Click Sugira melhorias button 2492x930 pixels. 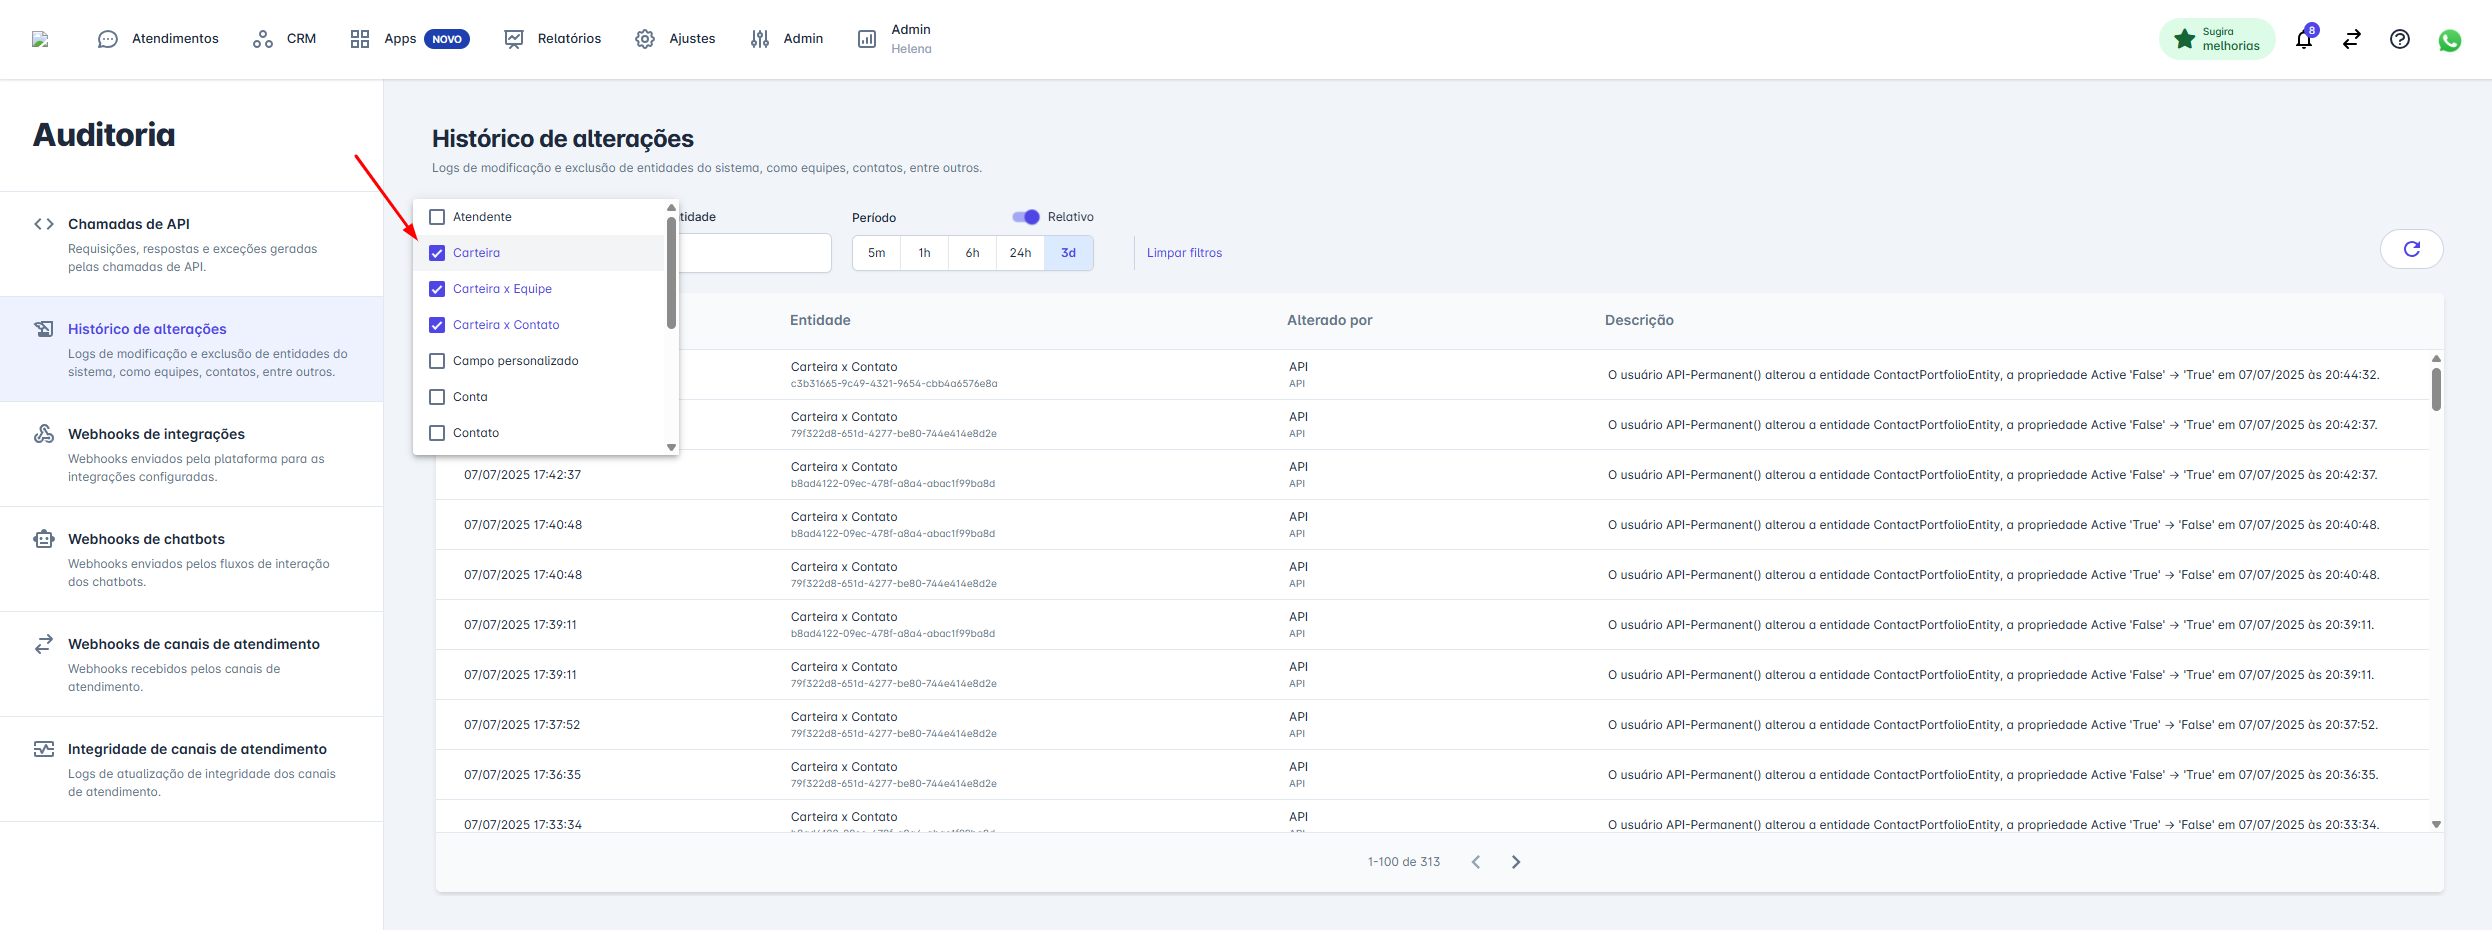point(2217,39)
